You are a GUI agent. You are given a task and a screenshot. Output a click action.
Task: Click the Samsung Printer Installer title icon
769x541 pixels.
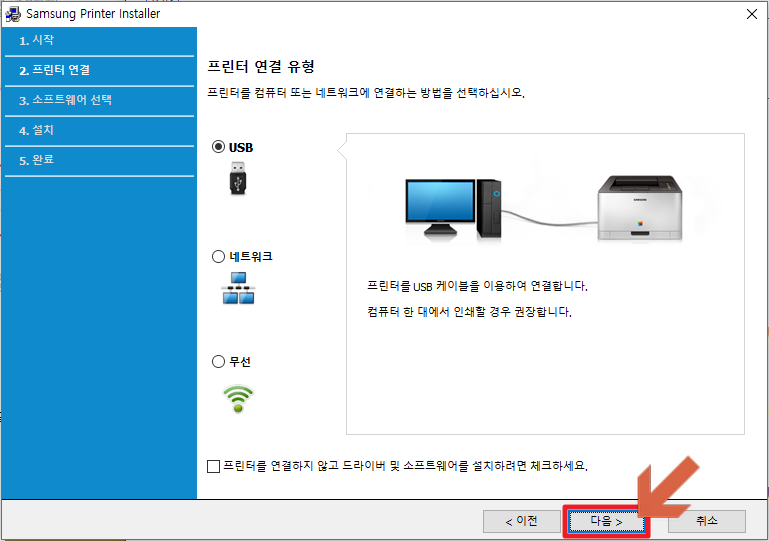(13, 14)
